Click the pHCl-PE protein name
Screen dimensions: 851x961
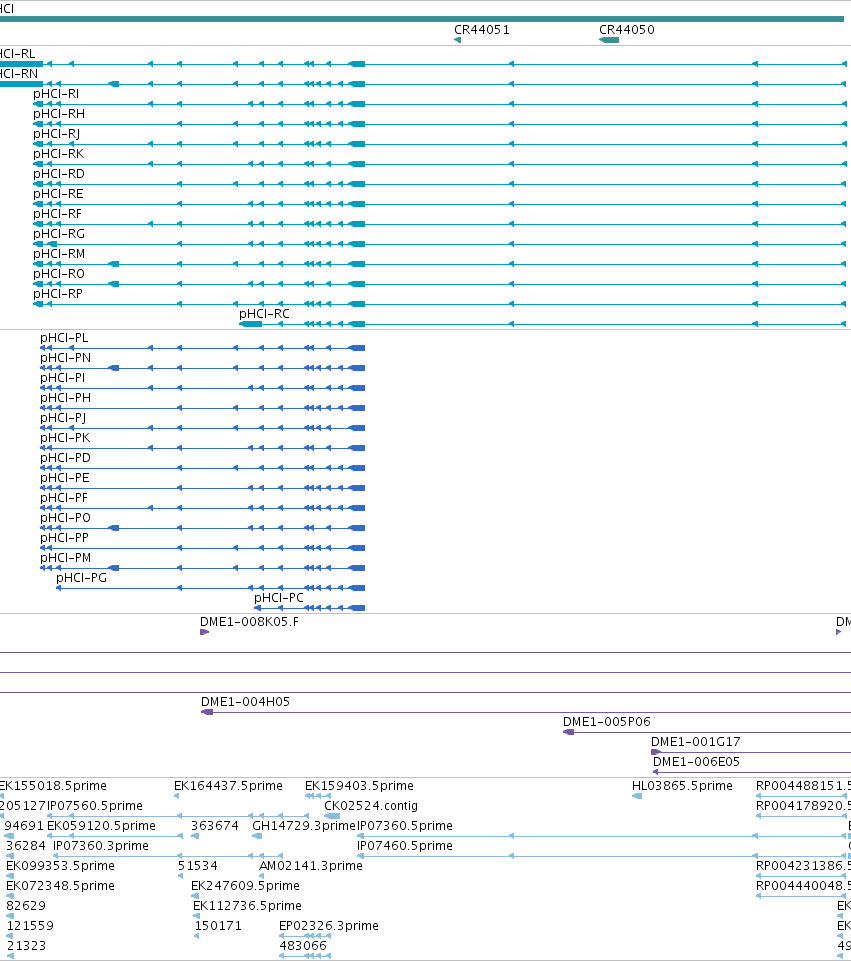[x=65, y=478]
